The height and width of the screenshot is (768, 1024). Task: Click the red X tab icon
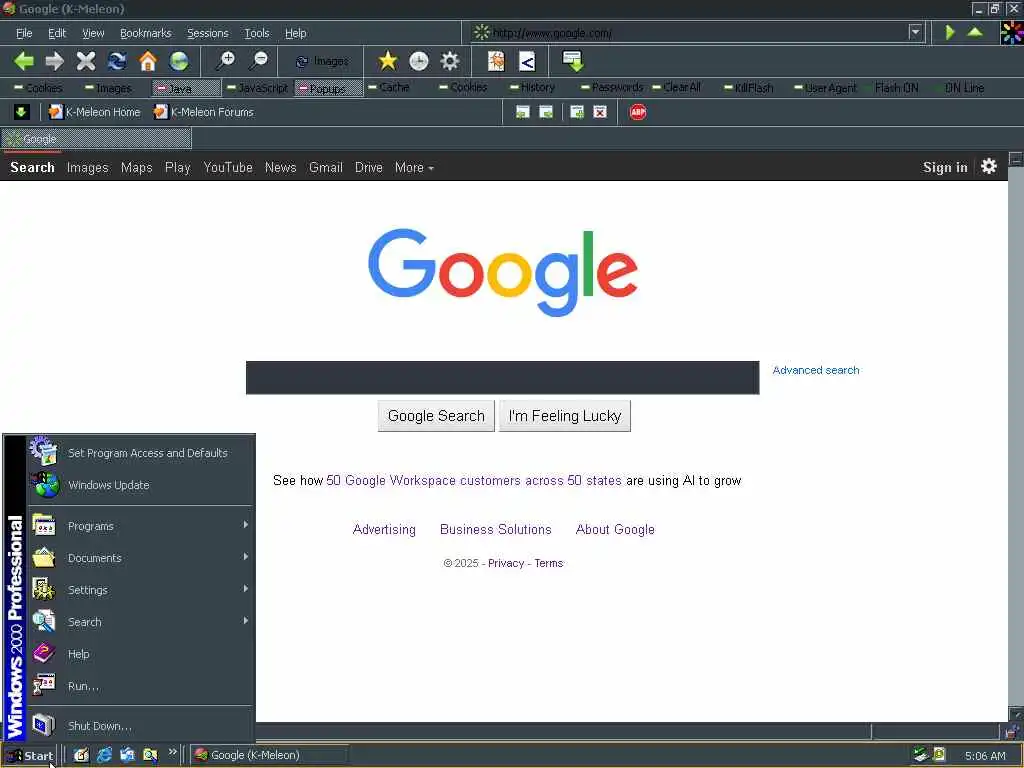coord(600,112)
